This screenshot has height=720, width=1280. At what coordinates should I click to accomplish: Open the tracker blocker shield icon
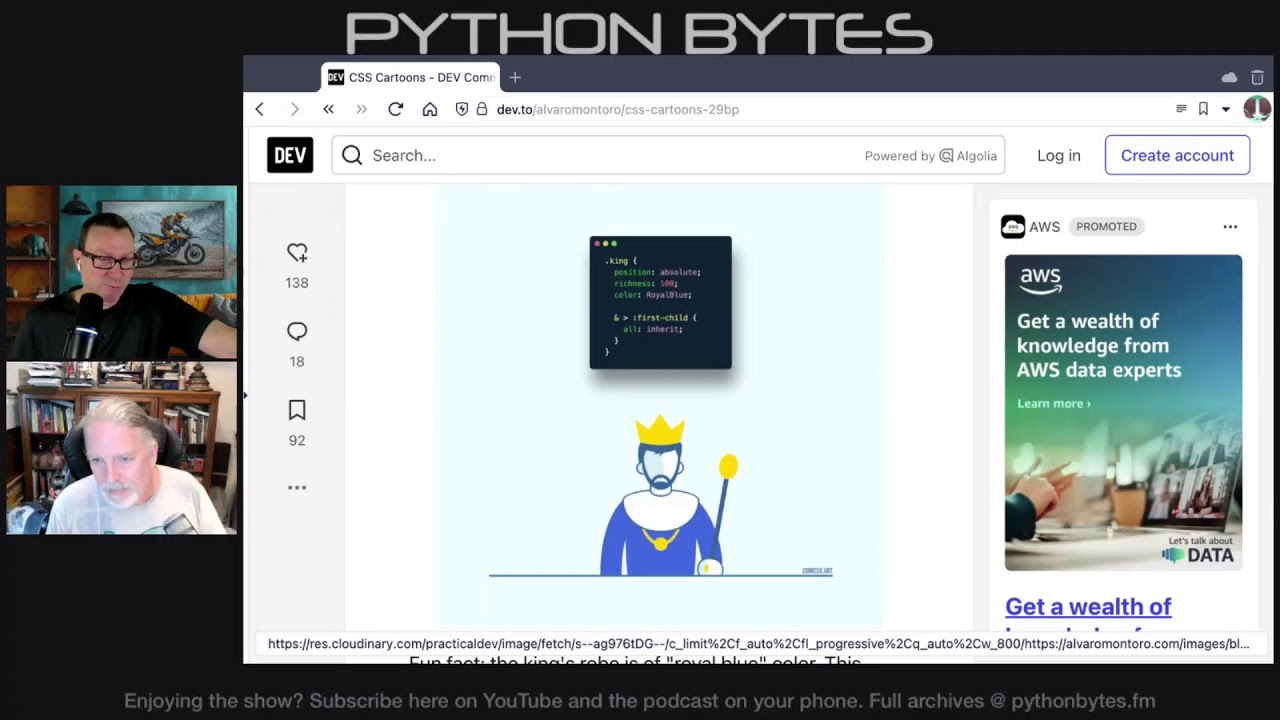[x=461, y=109]
